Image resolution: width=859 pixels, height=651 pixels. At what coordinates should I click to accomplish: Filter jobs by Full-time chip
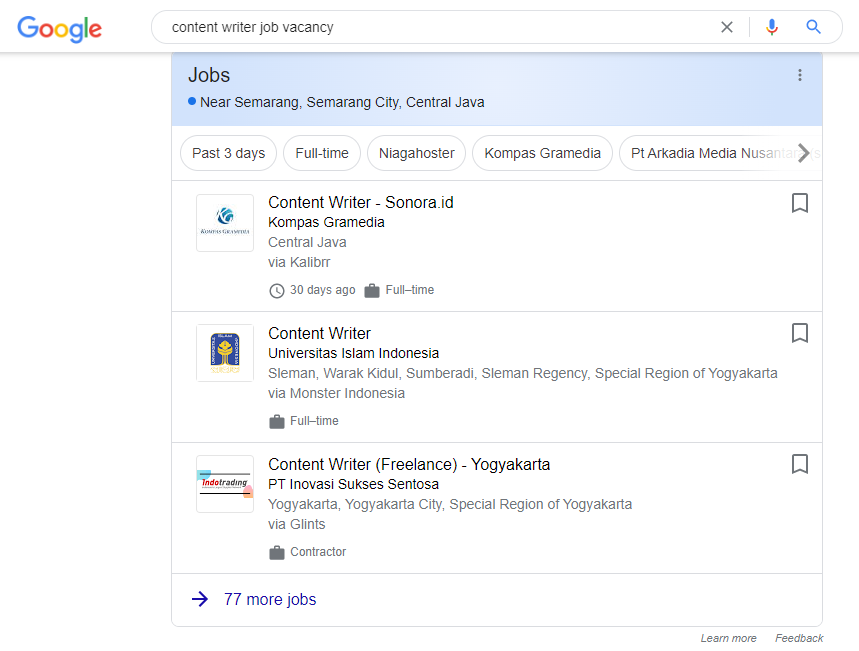(x=322, y=153)
